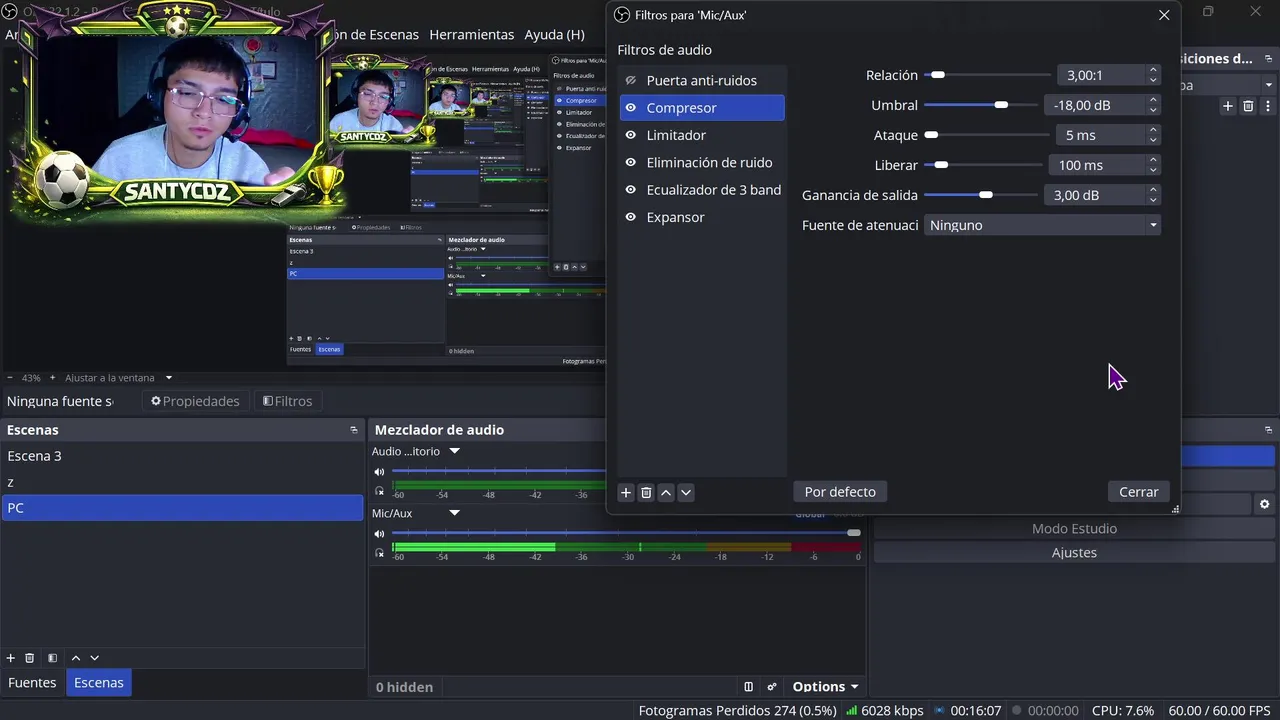Select the Limitador filter
This screenshot has width=1280, height=720.
pos(702,135)
